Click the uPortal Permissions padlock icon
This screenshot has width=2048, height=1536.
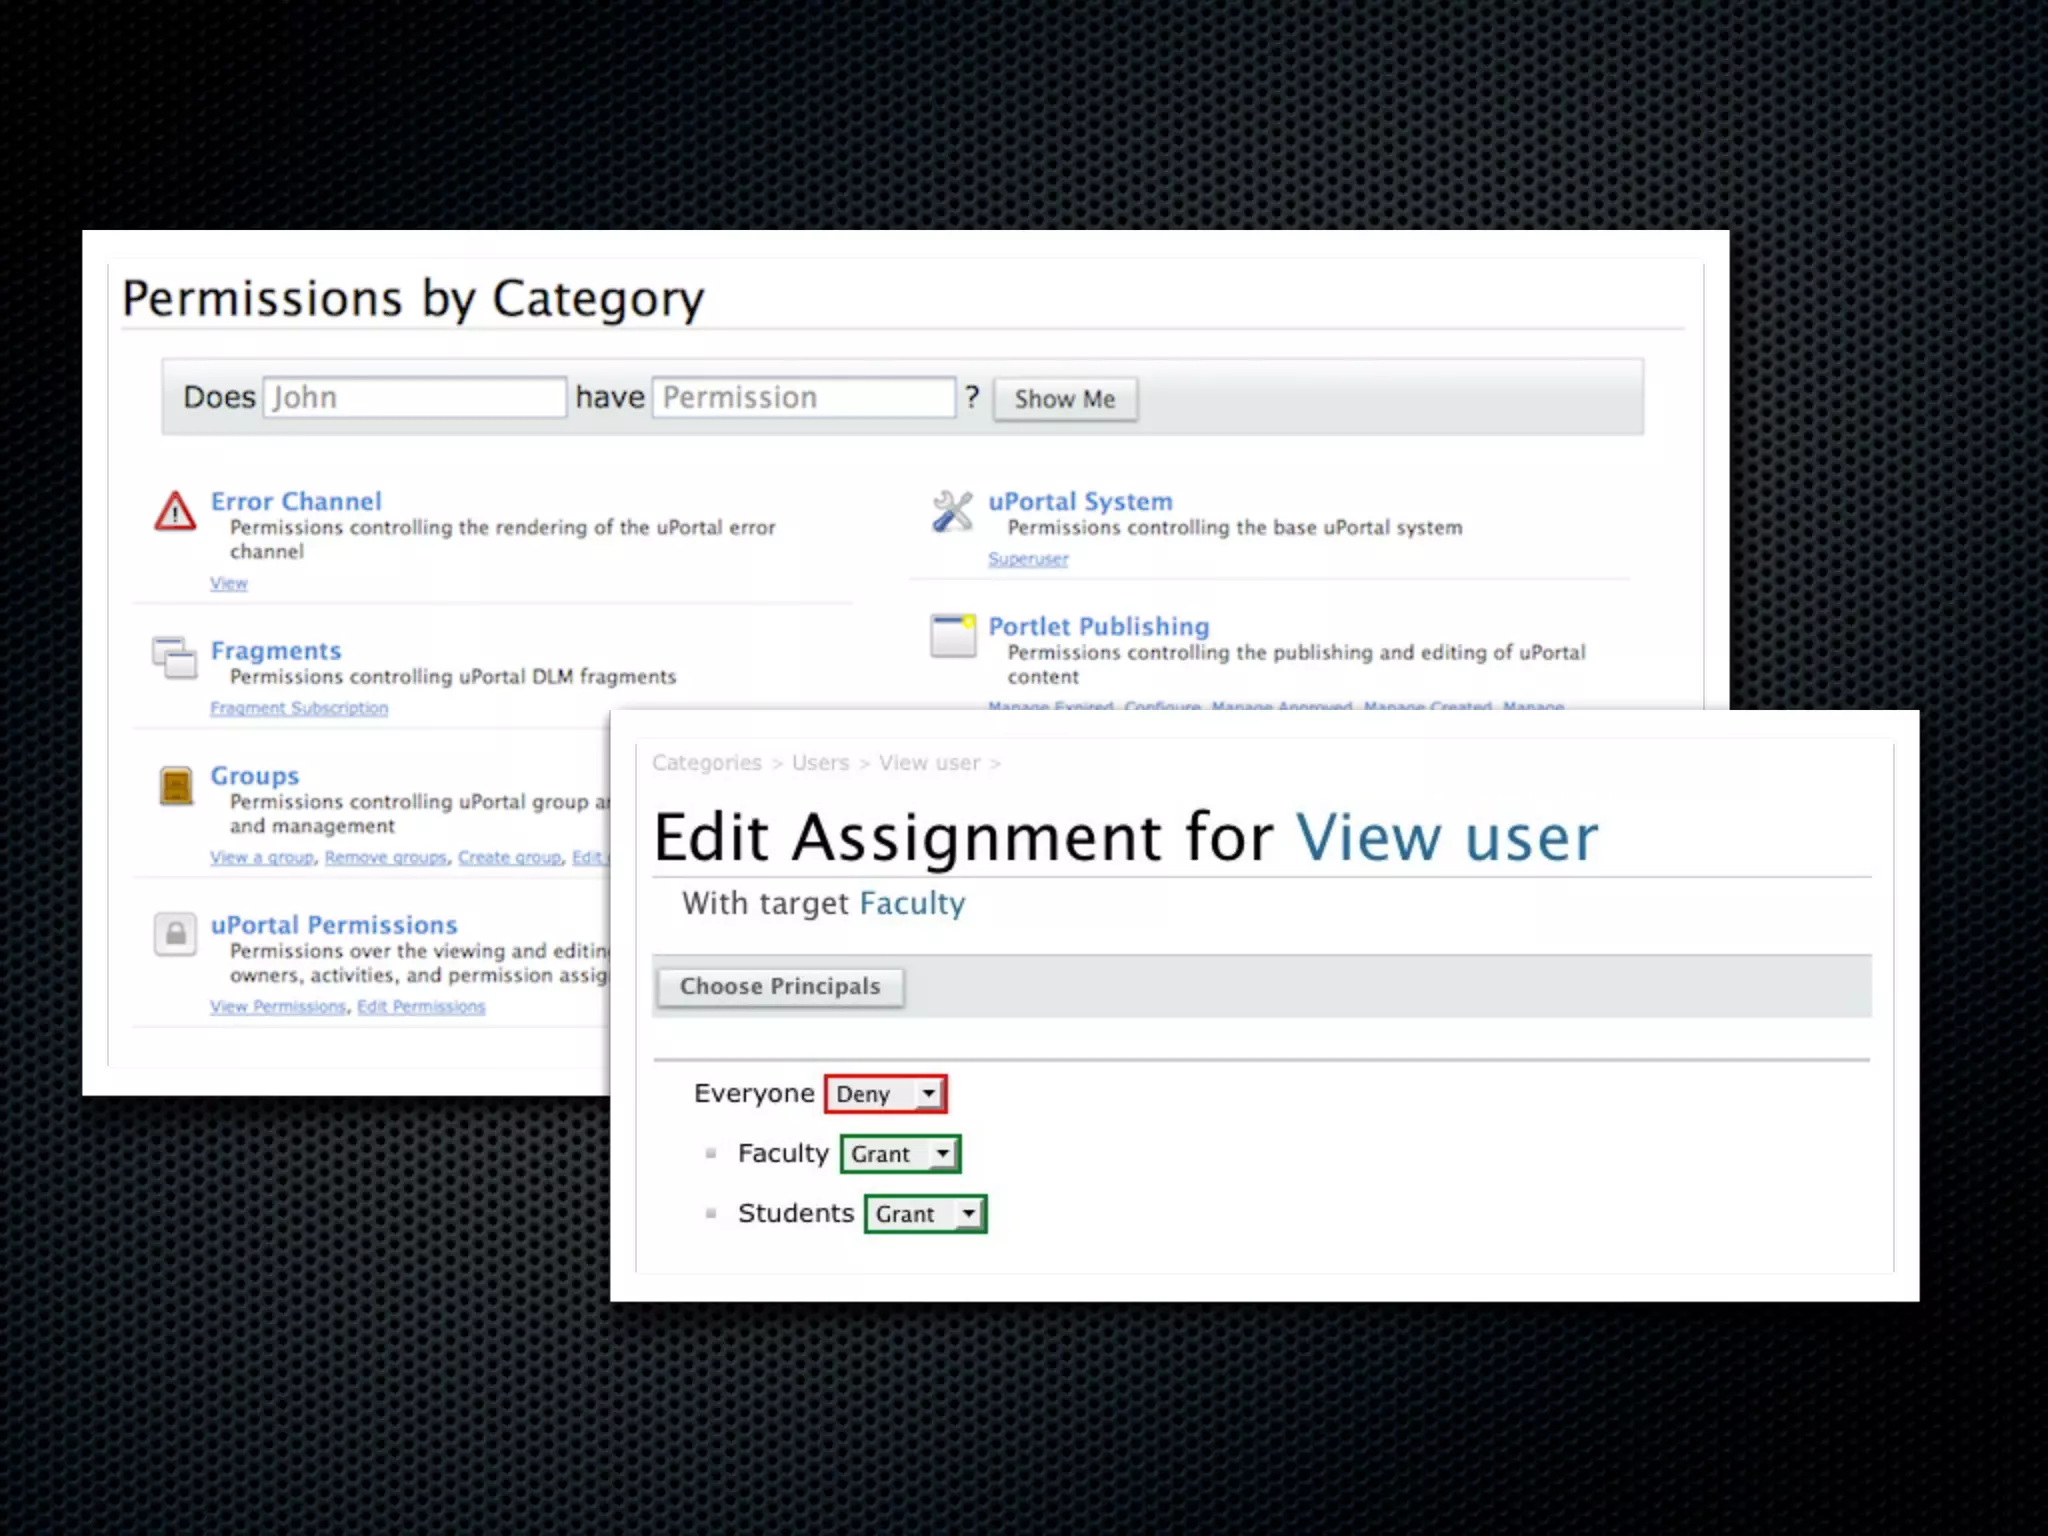click(175, 934)
